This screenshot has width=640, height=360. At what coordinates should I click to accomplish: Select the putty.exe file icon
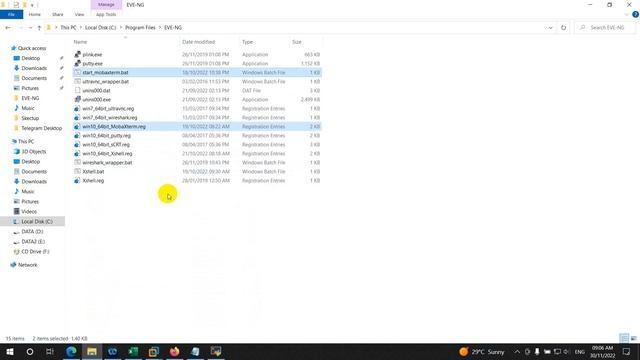coord(78,63)
